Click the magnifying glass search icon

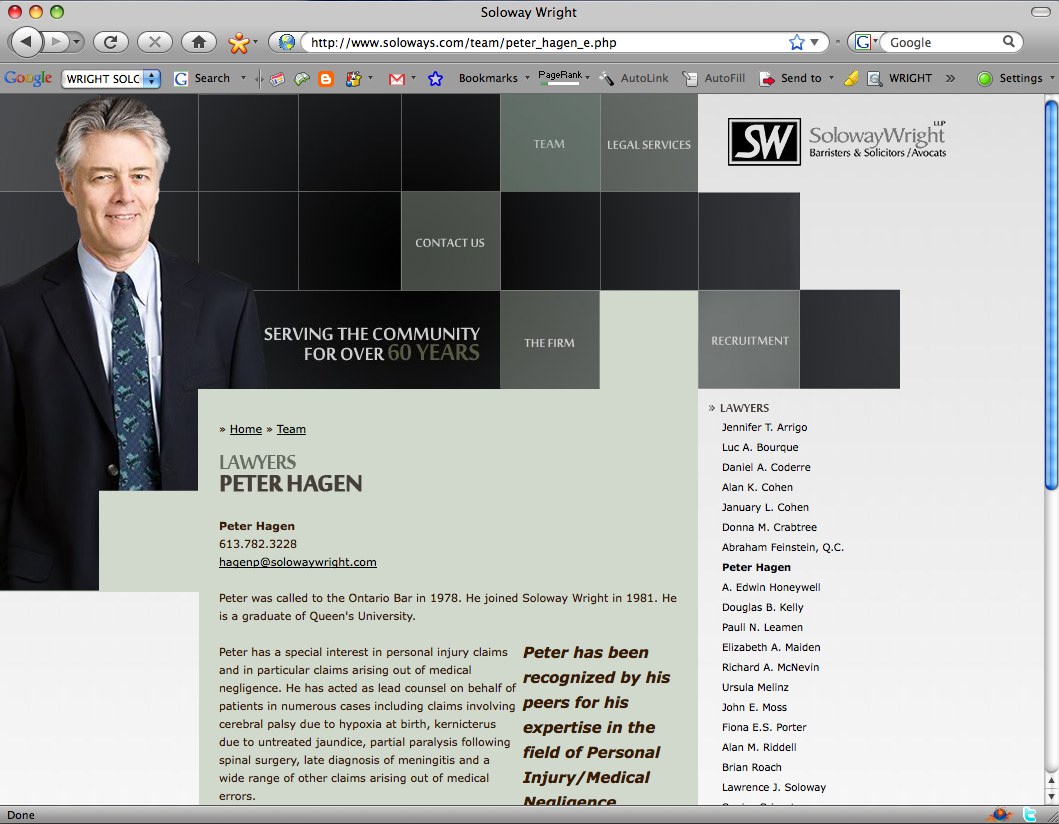click(1008, 42)
